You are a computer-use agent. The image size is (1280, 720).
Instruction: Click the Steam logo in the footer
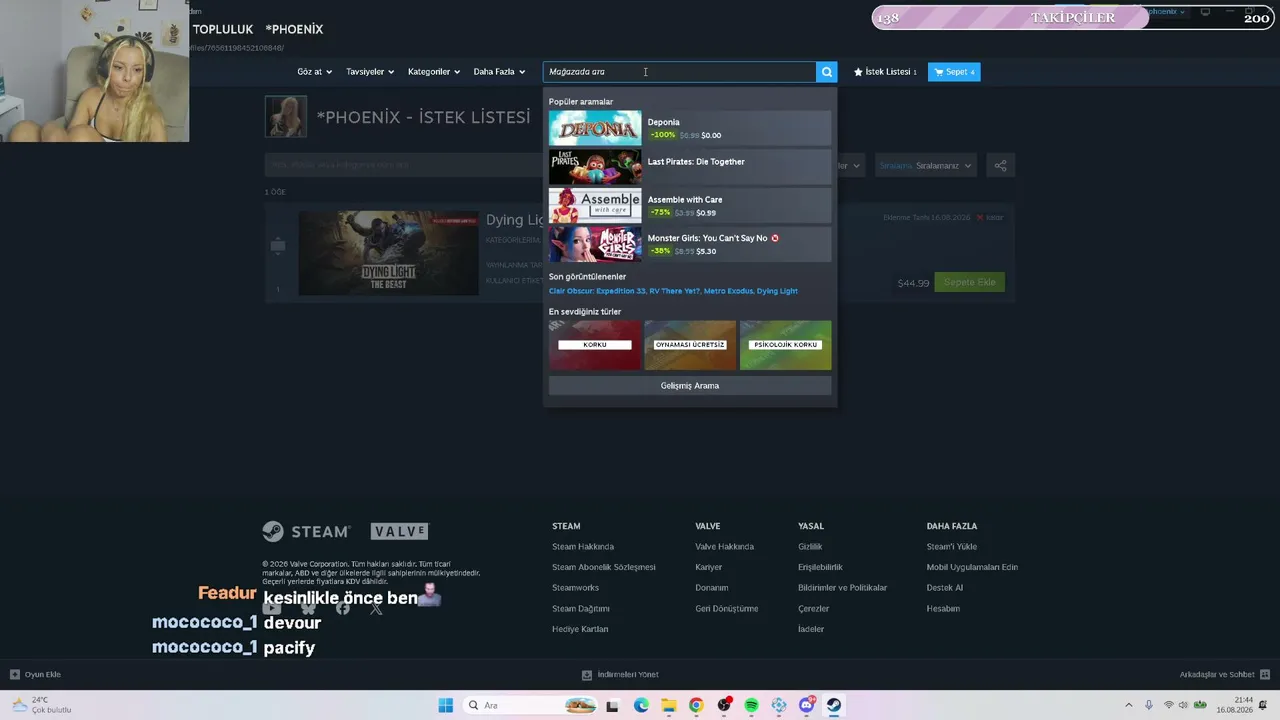(306, 531)
